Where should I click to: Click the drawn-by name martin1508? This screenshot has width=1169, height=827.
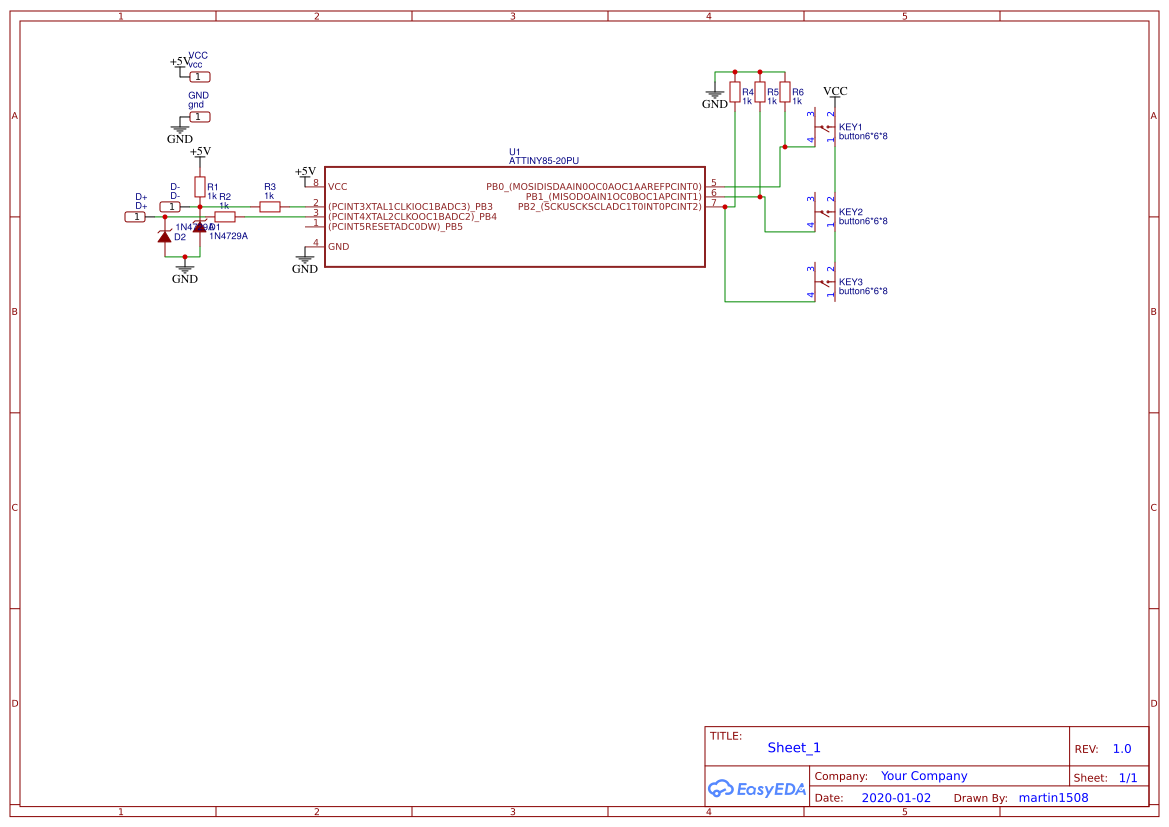(1053, 798)
